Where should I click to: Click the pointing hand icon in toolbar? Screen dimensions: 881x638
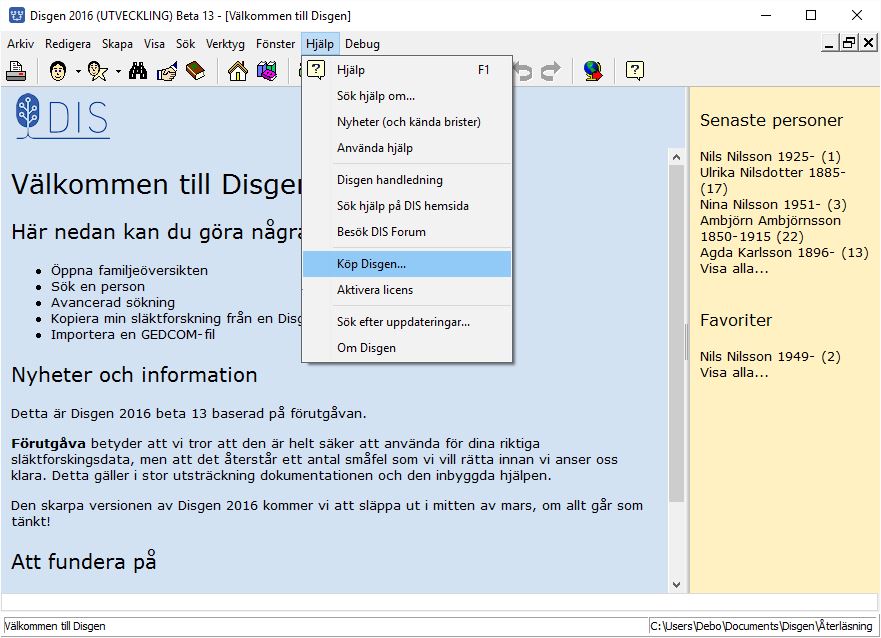click(x=167, y=71)
